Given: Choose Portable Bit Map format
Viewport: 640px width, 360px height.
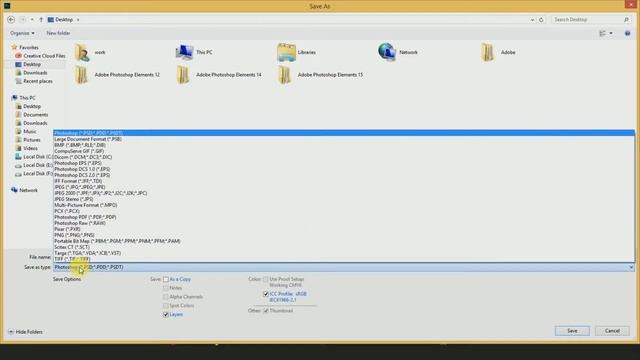Looking at the screenshot, I should coord(344,241).
